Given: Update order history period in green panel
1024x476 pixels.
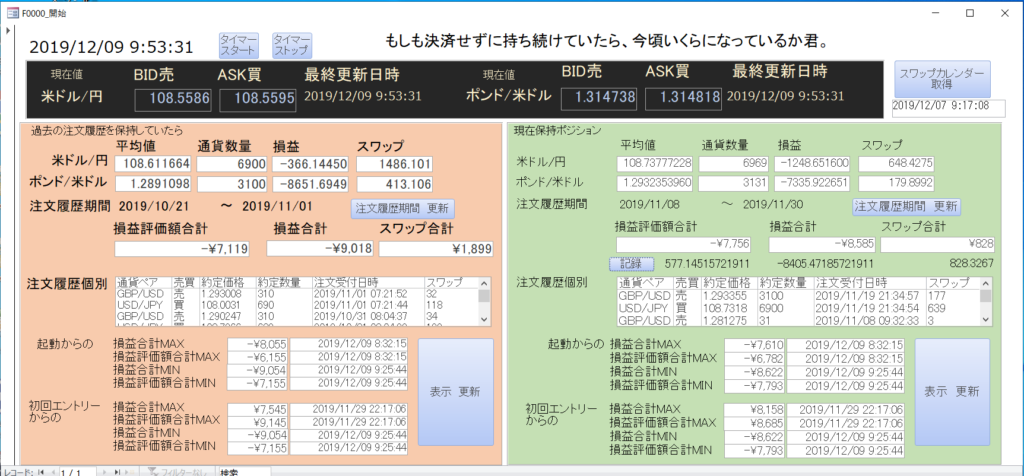Looking at the screenshot, I should (904, 206).
